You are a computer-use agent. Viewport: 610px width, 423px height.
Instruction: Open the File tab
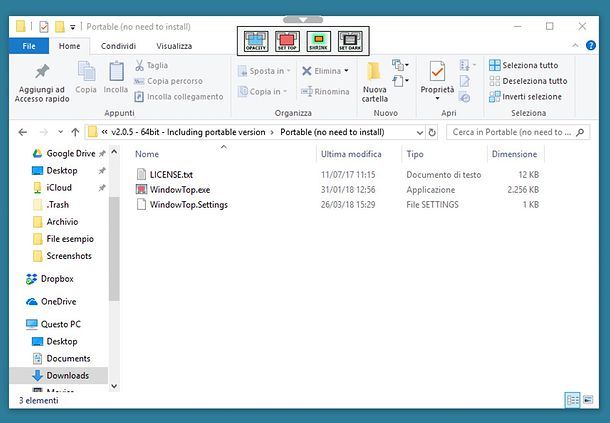coord(29,46)
